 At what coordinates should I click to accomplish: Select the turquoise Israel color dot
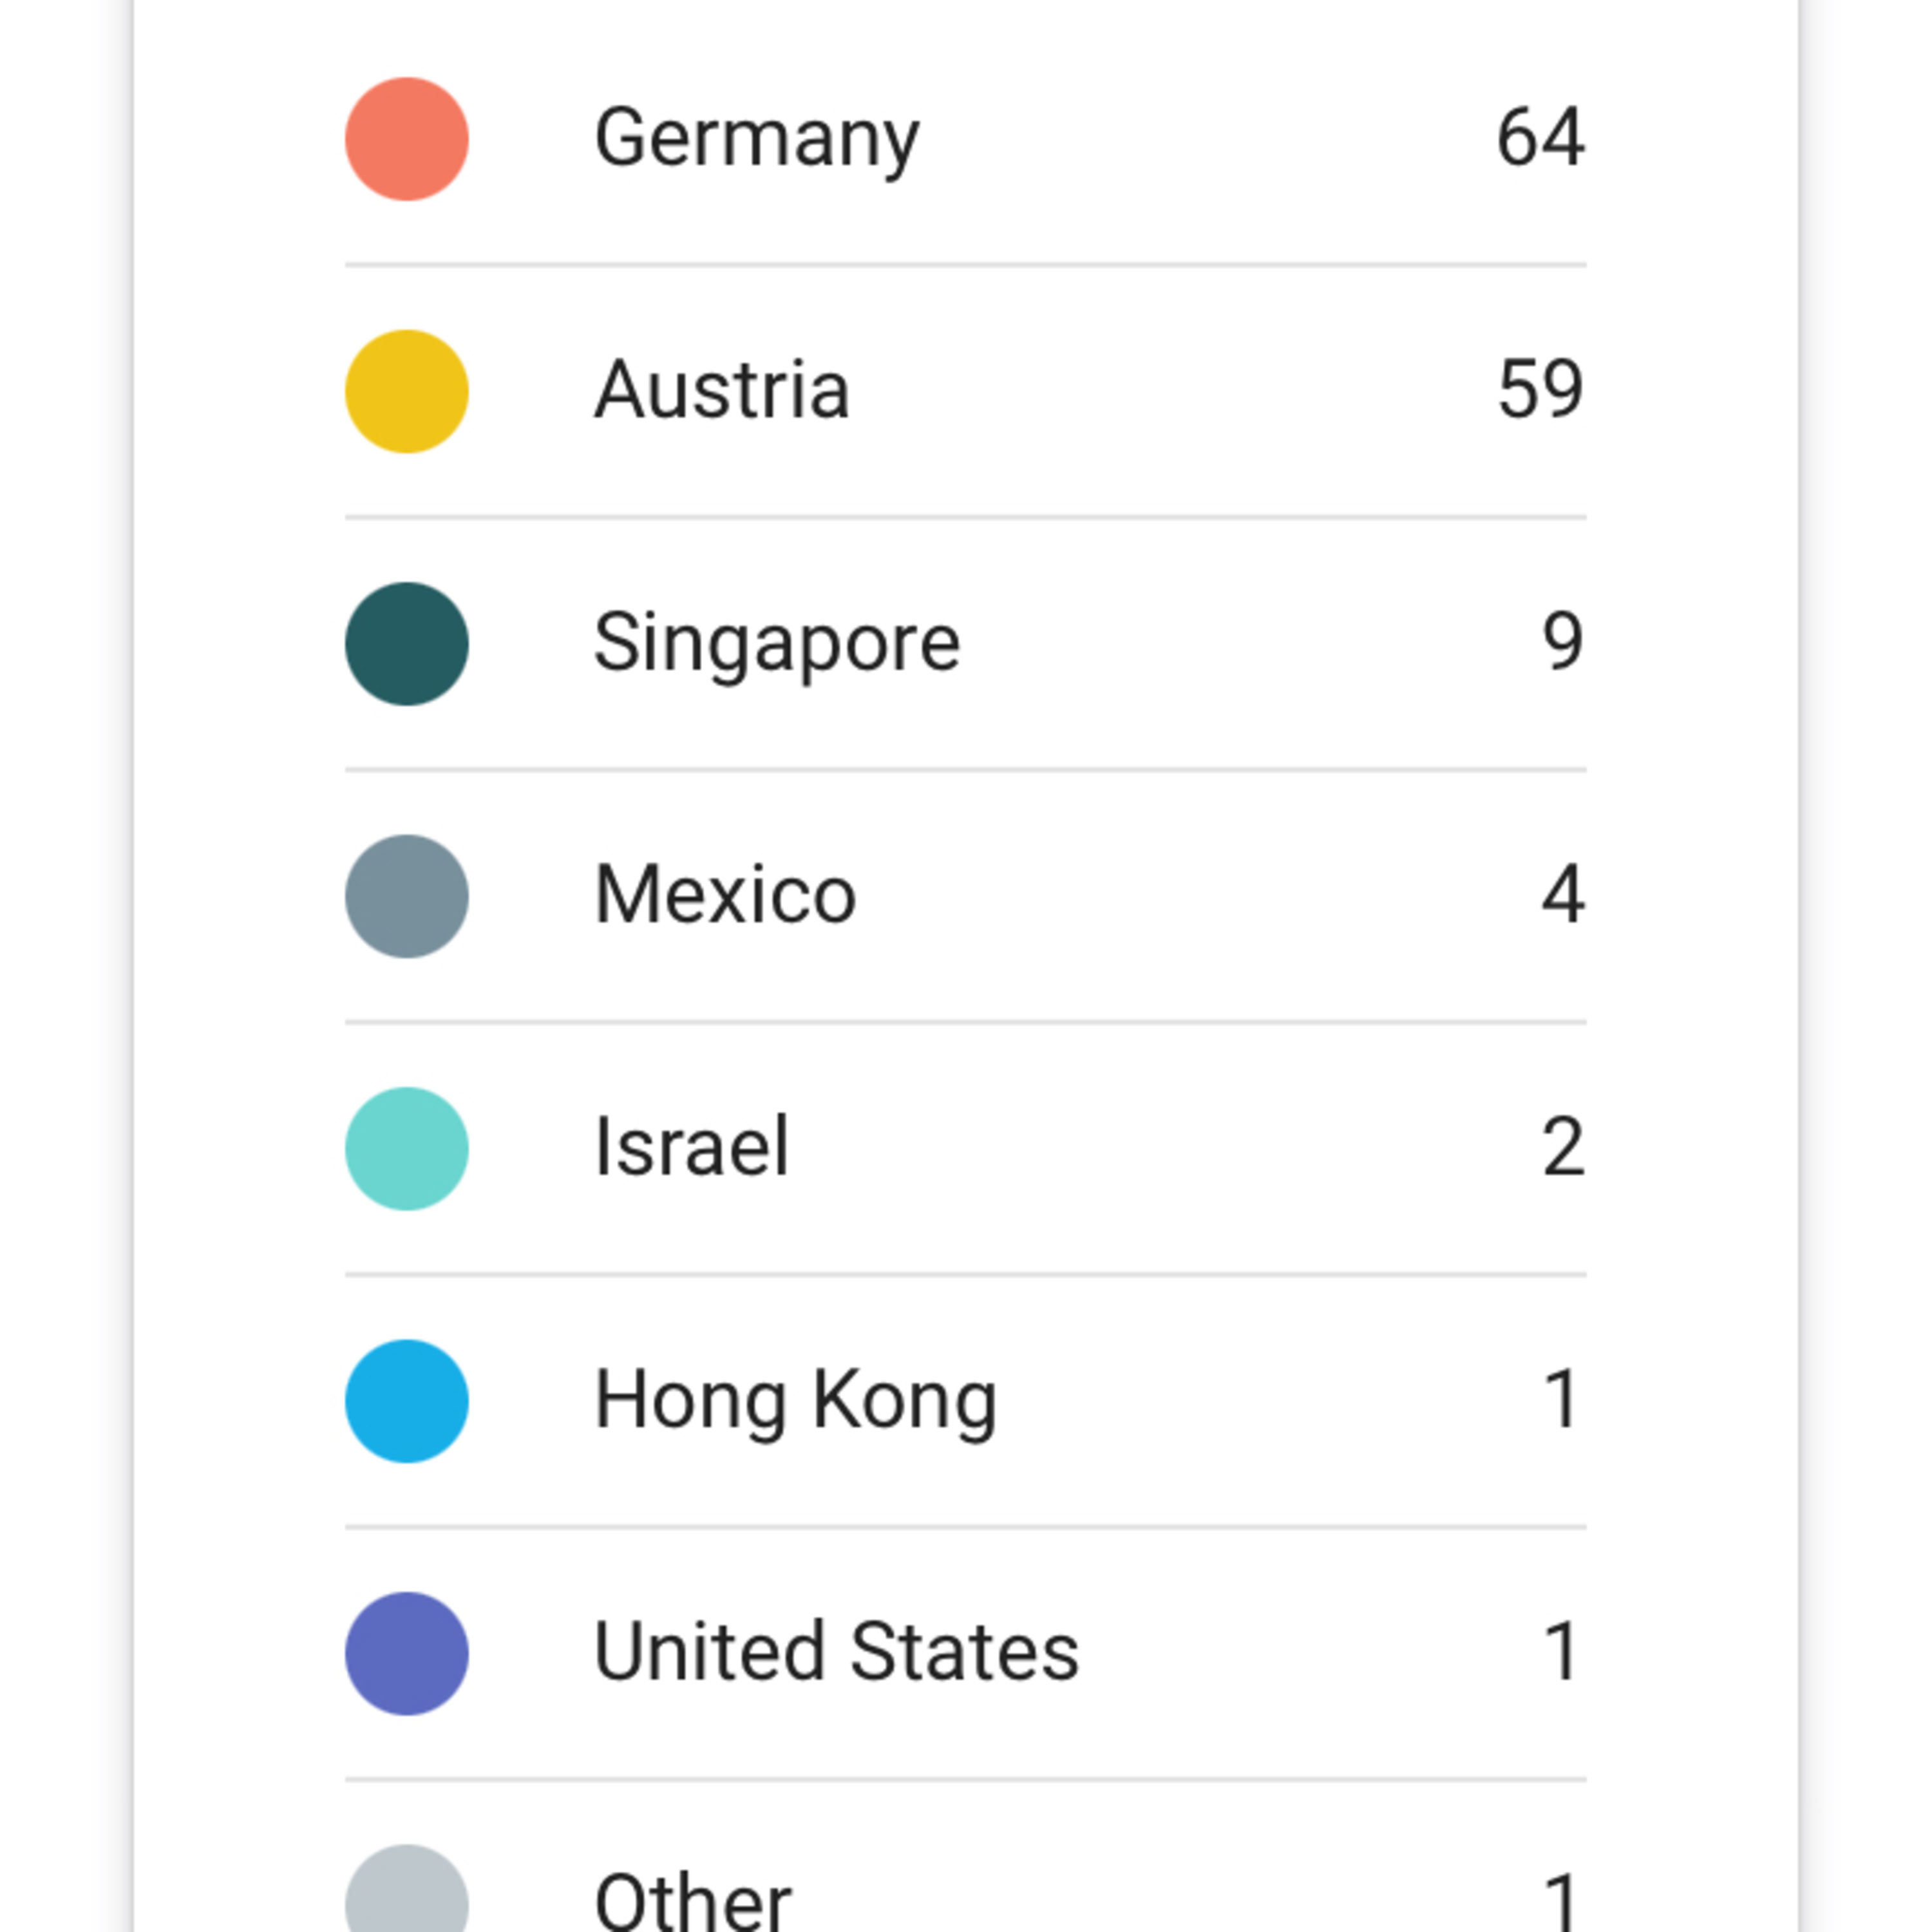[x=407, y=1149]
